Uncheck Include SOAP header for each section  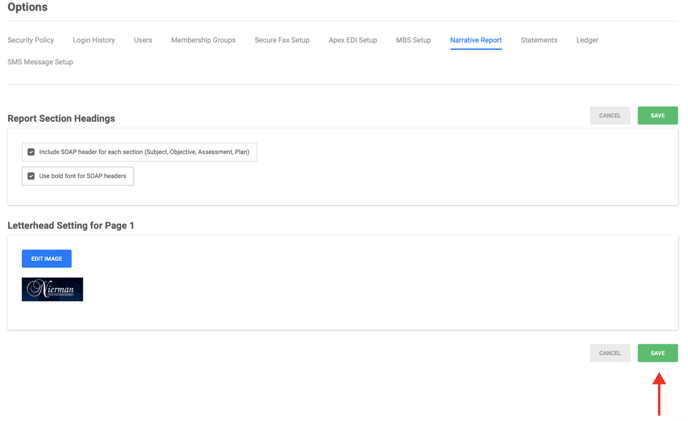(31, 152)
